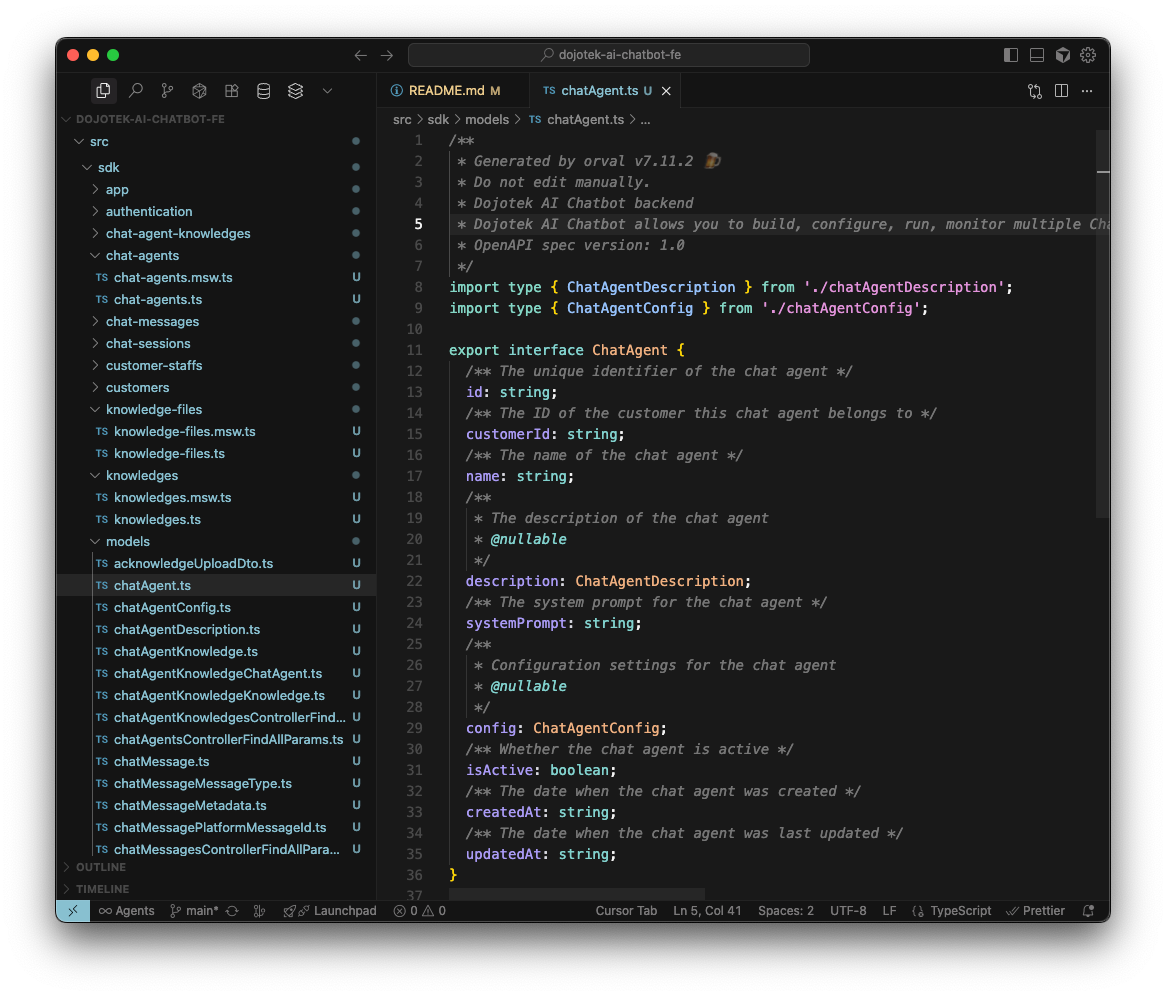The height and width of the screenshot is (996, 1166).
Task: Open the Search view icon
Action: click(x=135, y=91)
